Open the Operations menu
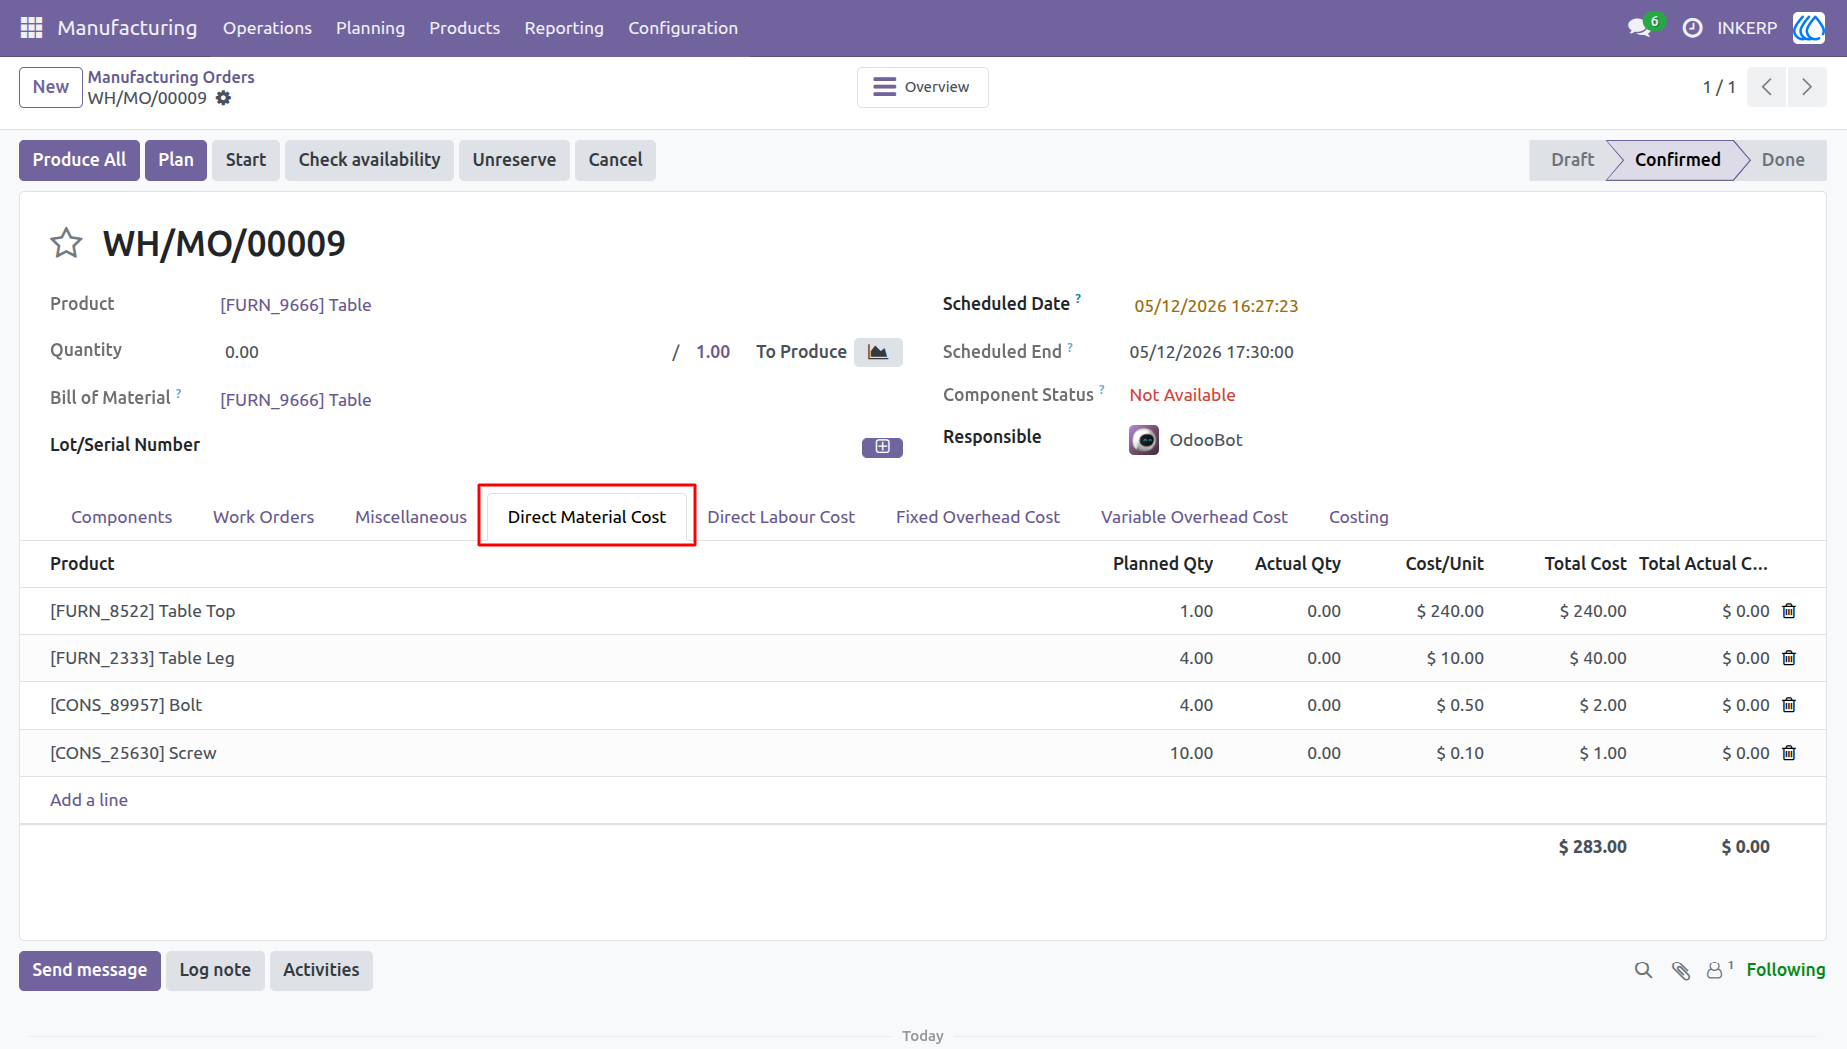This screenshot has width=1847, height=1049. click(x=267, y=28)
